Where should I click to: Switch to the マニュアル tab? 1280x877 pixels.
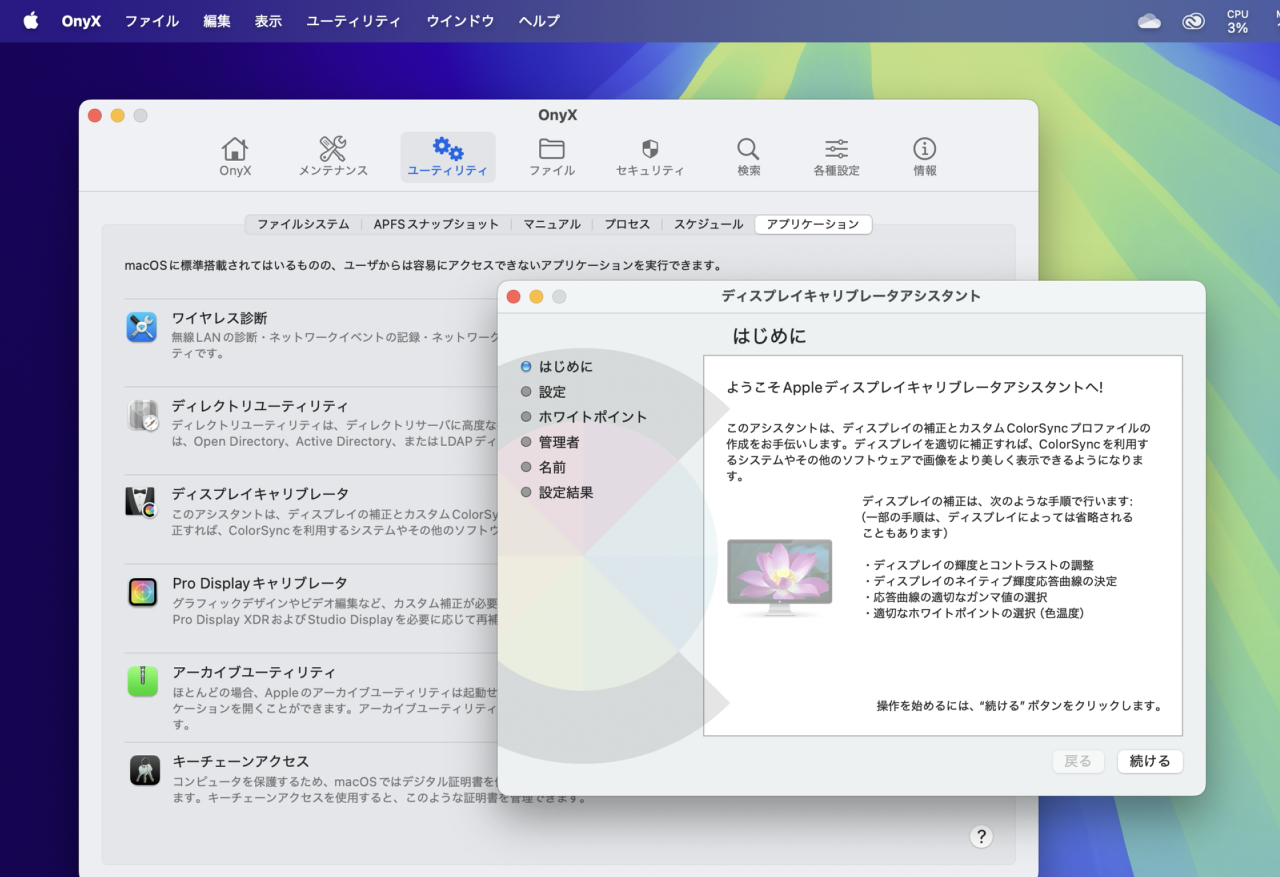[x=552, y=224]
